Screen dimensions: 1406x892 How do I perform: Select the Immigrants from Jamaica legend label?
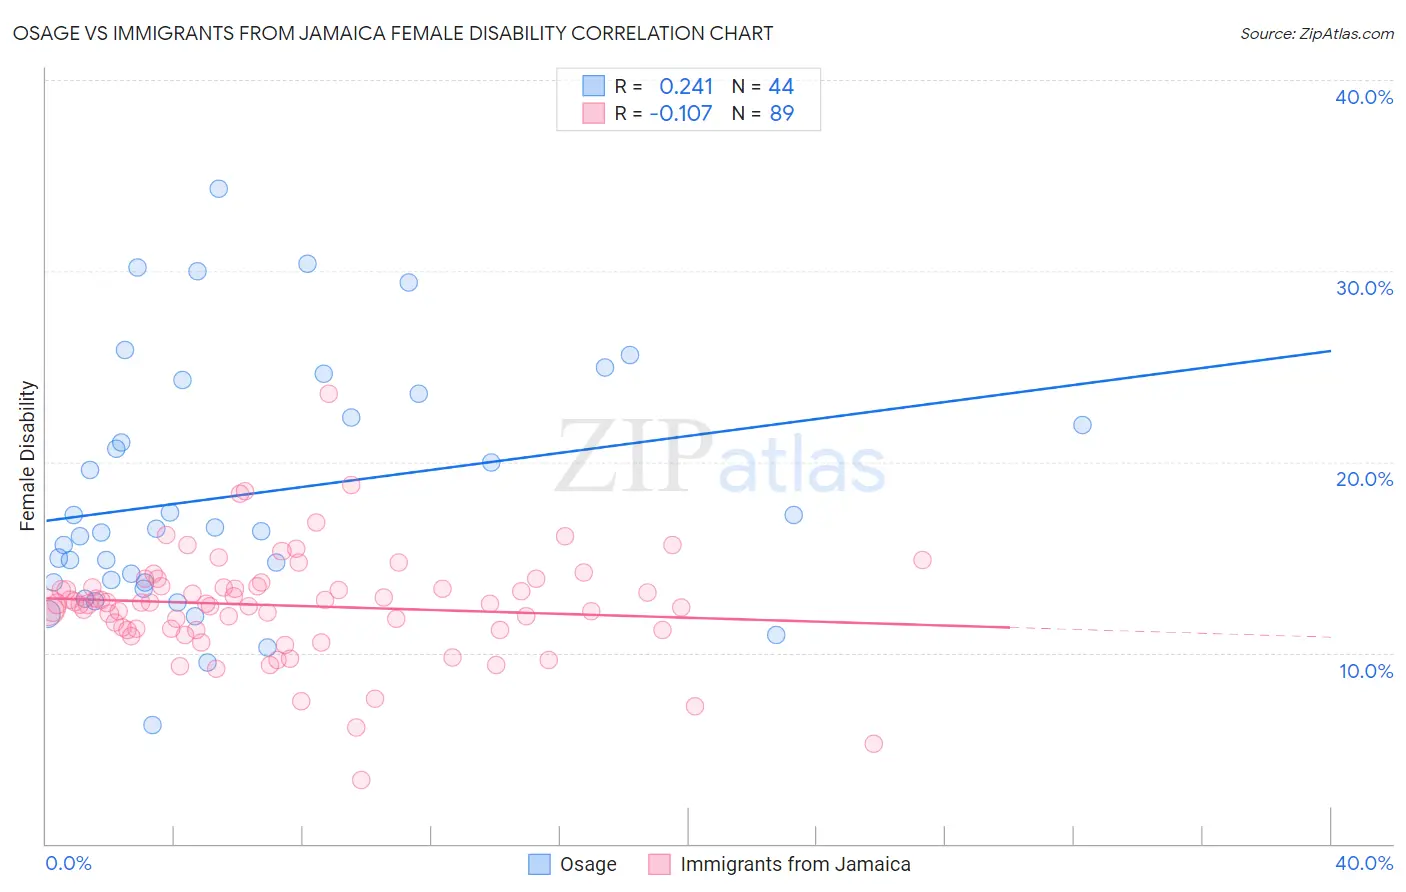(x=796, y=864)
